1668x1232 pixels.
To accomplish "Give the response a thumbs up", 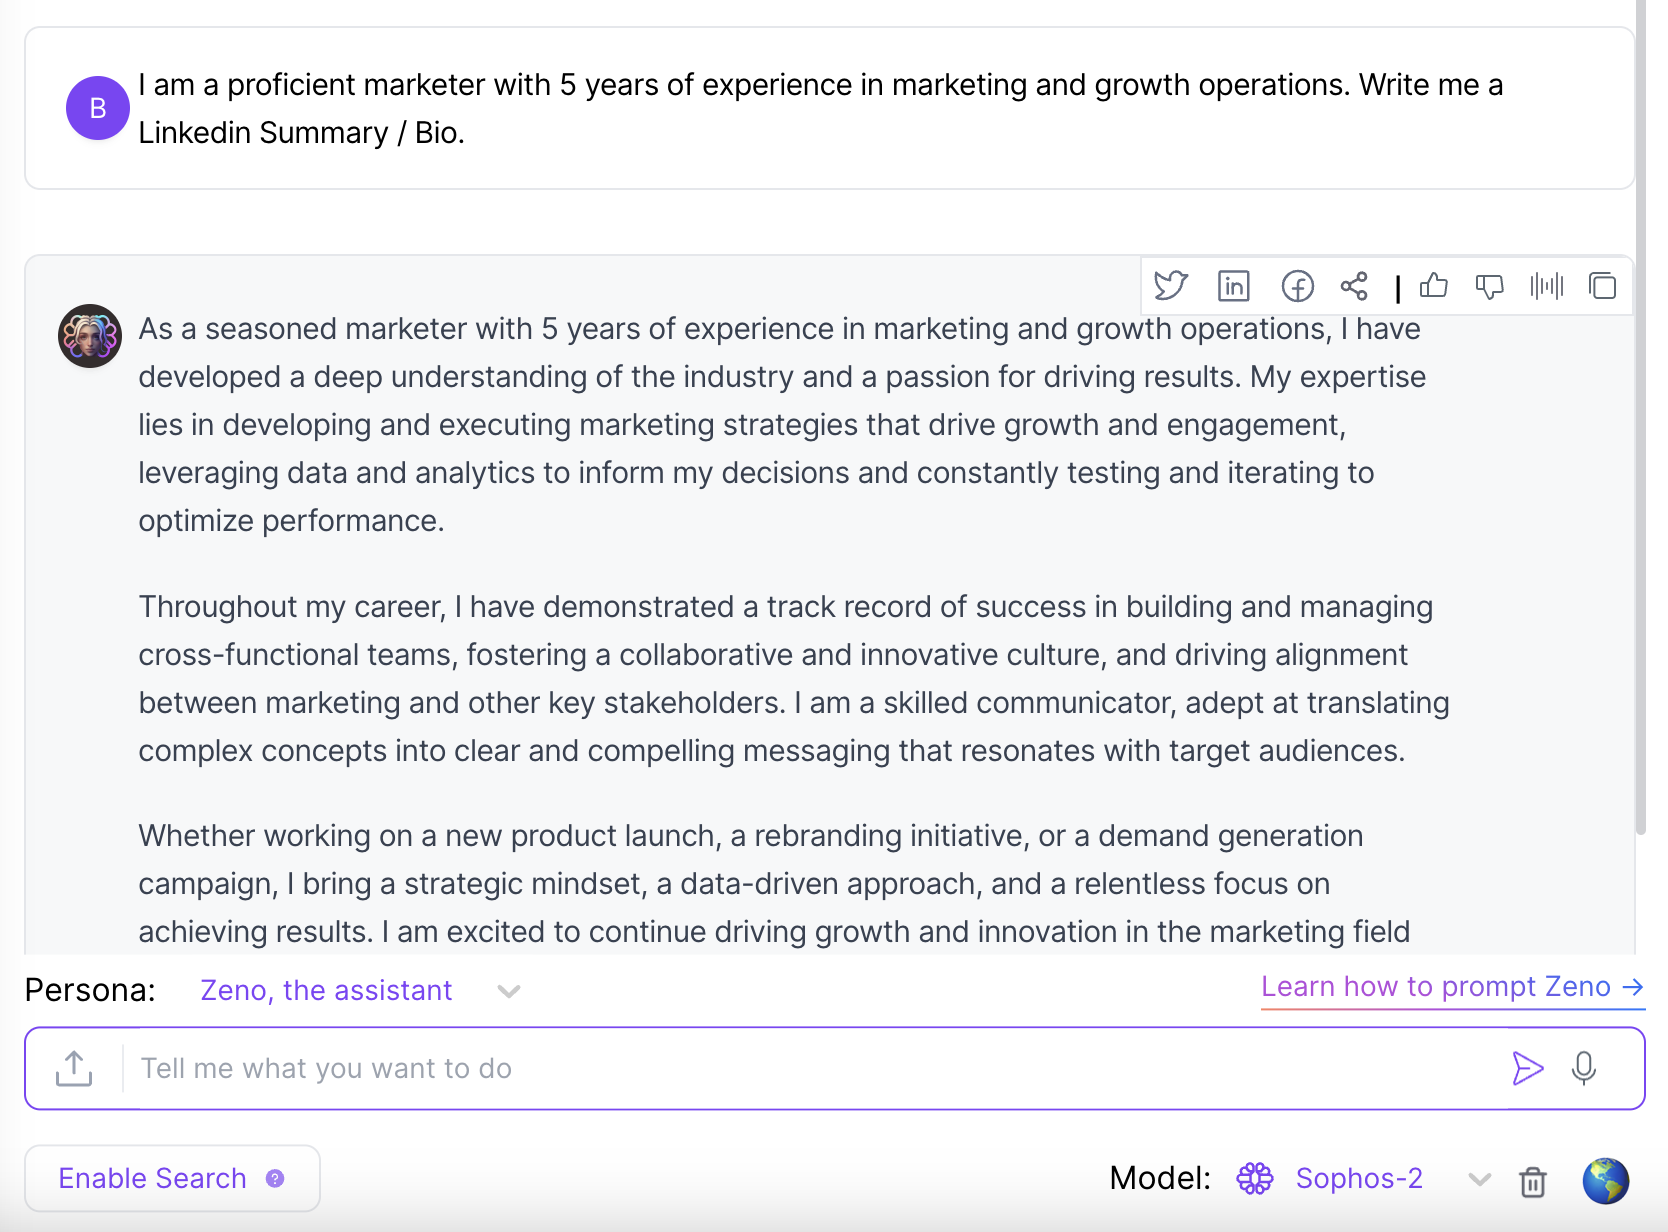I will click(x=1435, y=286).
